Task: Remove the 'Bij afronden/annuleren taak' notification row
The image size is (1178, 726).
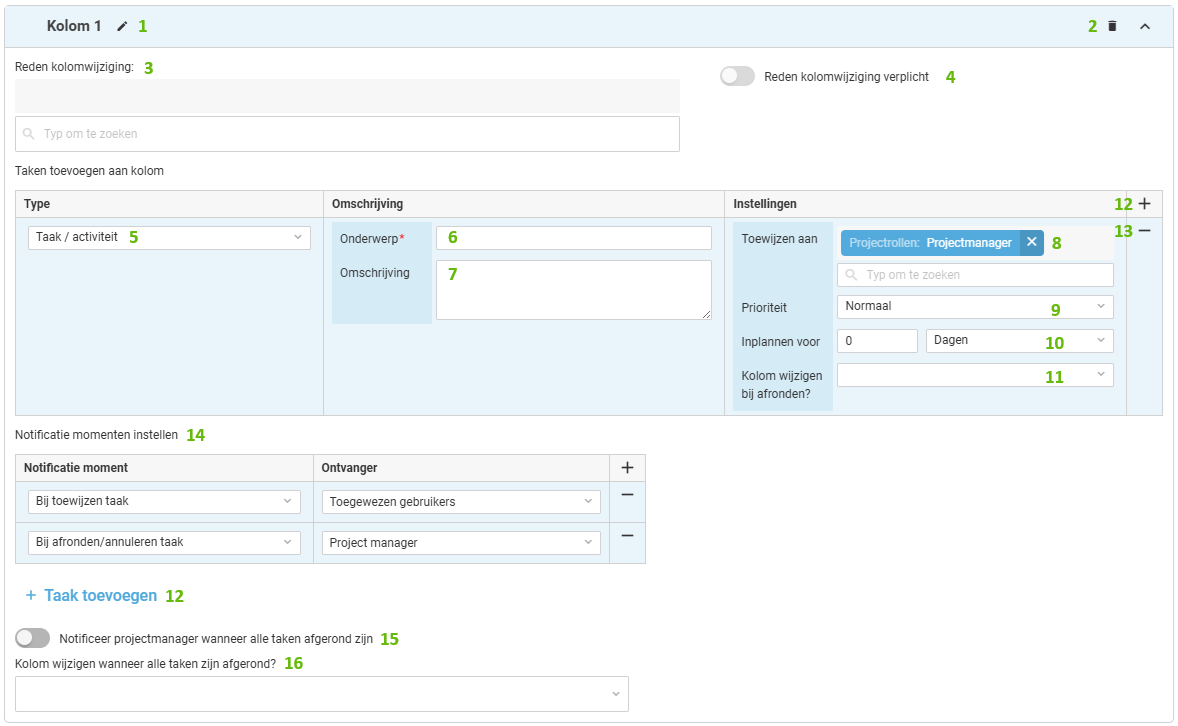Action: (627, 536)
